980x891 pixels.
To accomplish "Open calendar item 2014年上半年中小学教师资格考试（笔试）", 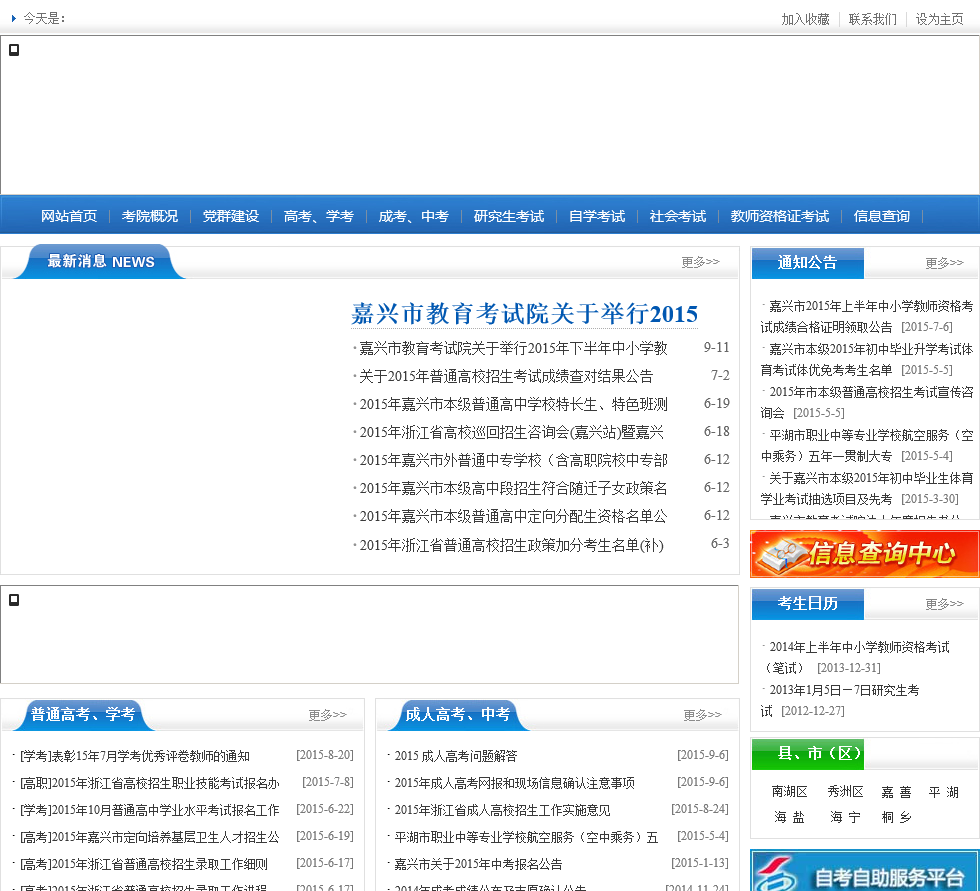I will click(x=855, y=657).
